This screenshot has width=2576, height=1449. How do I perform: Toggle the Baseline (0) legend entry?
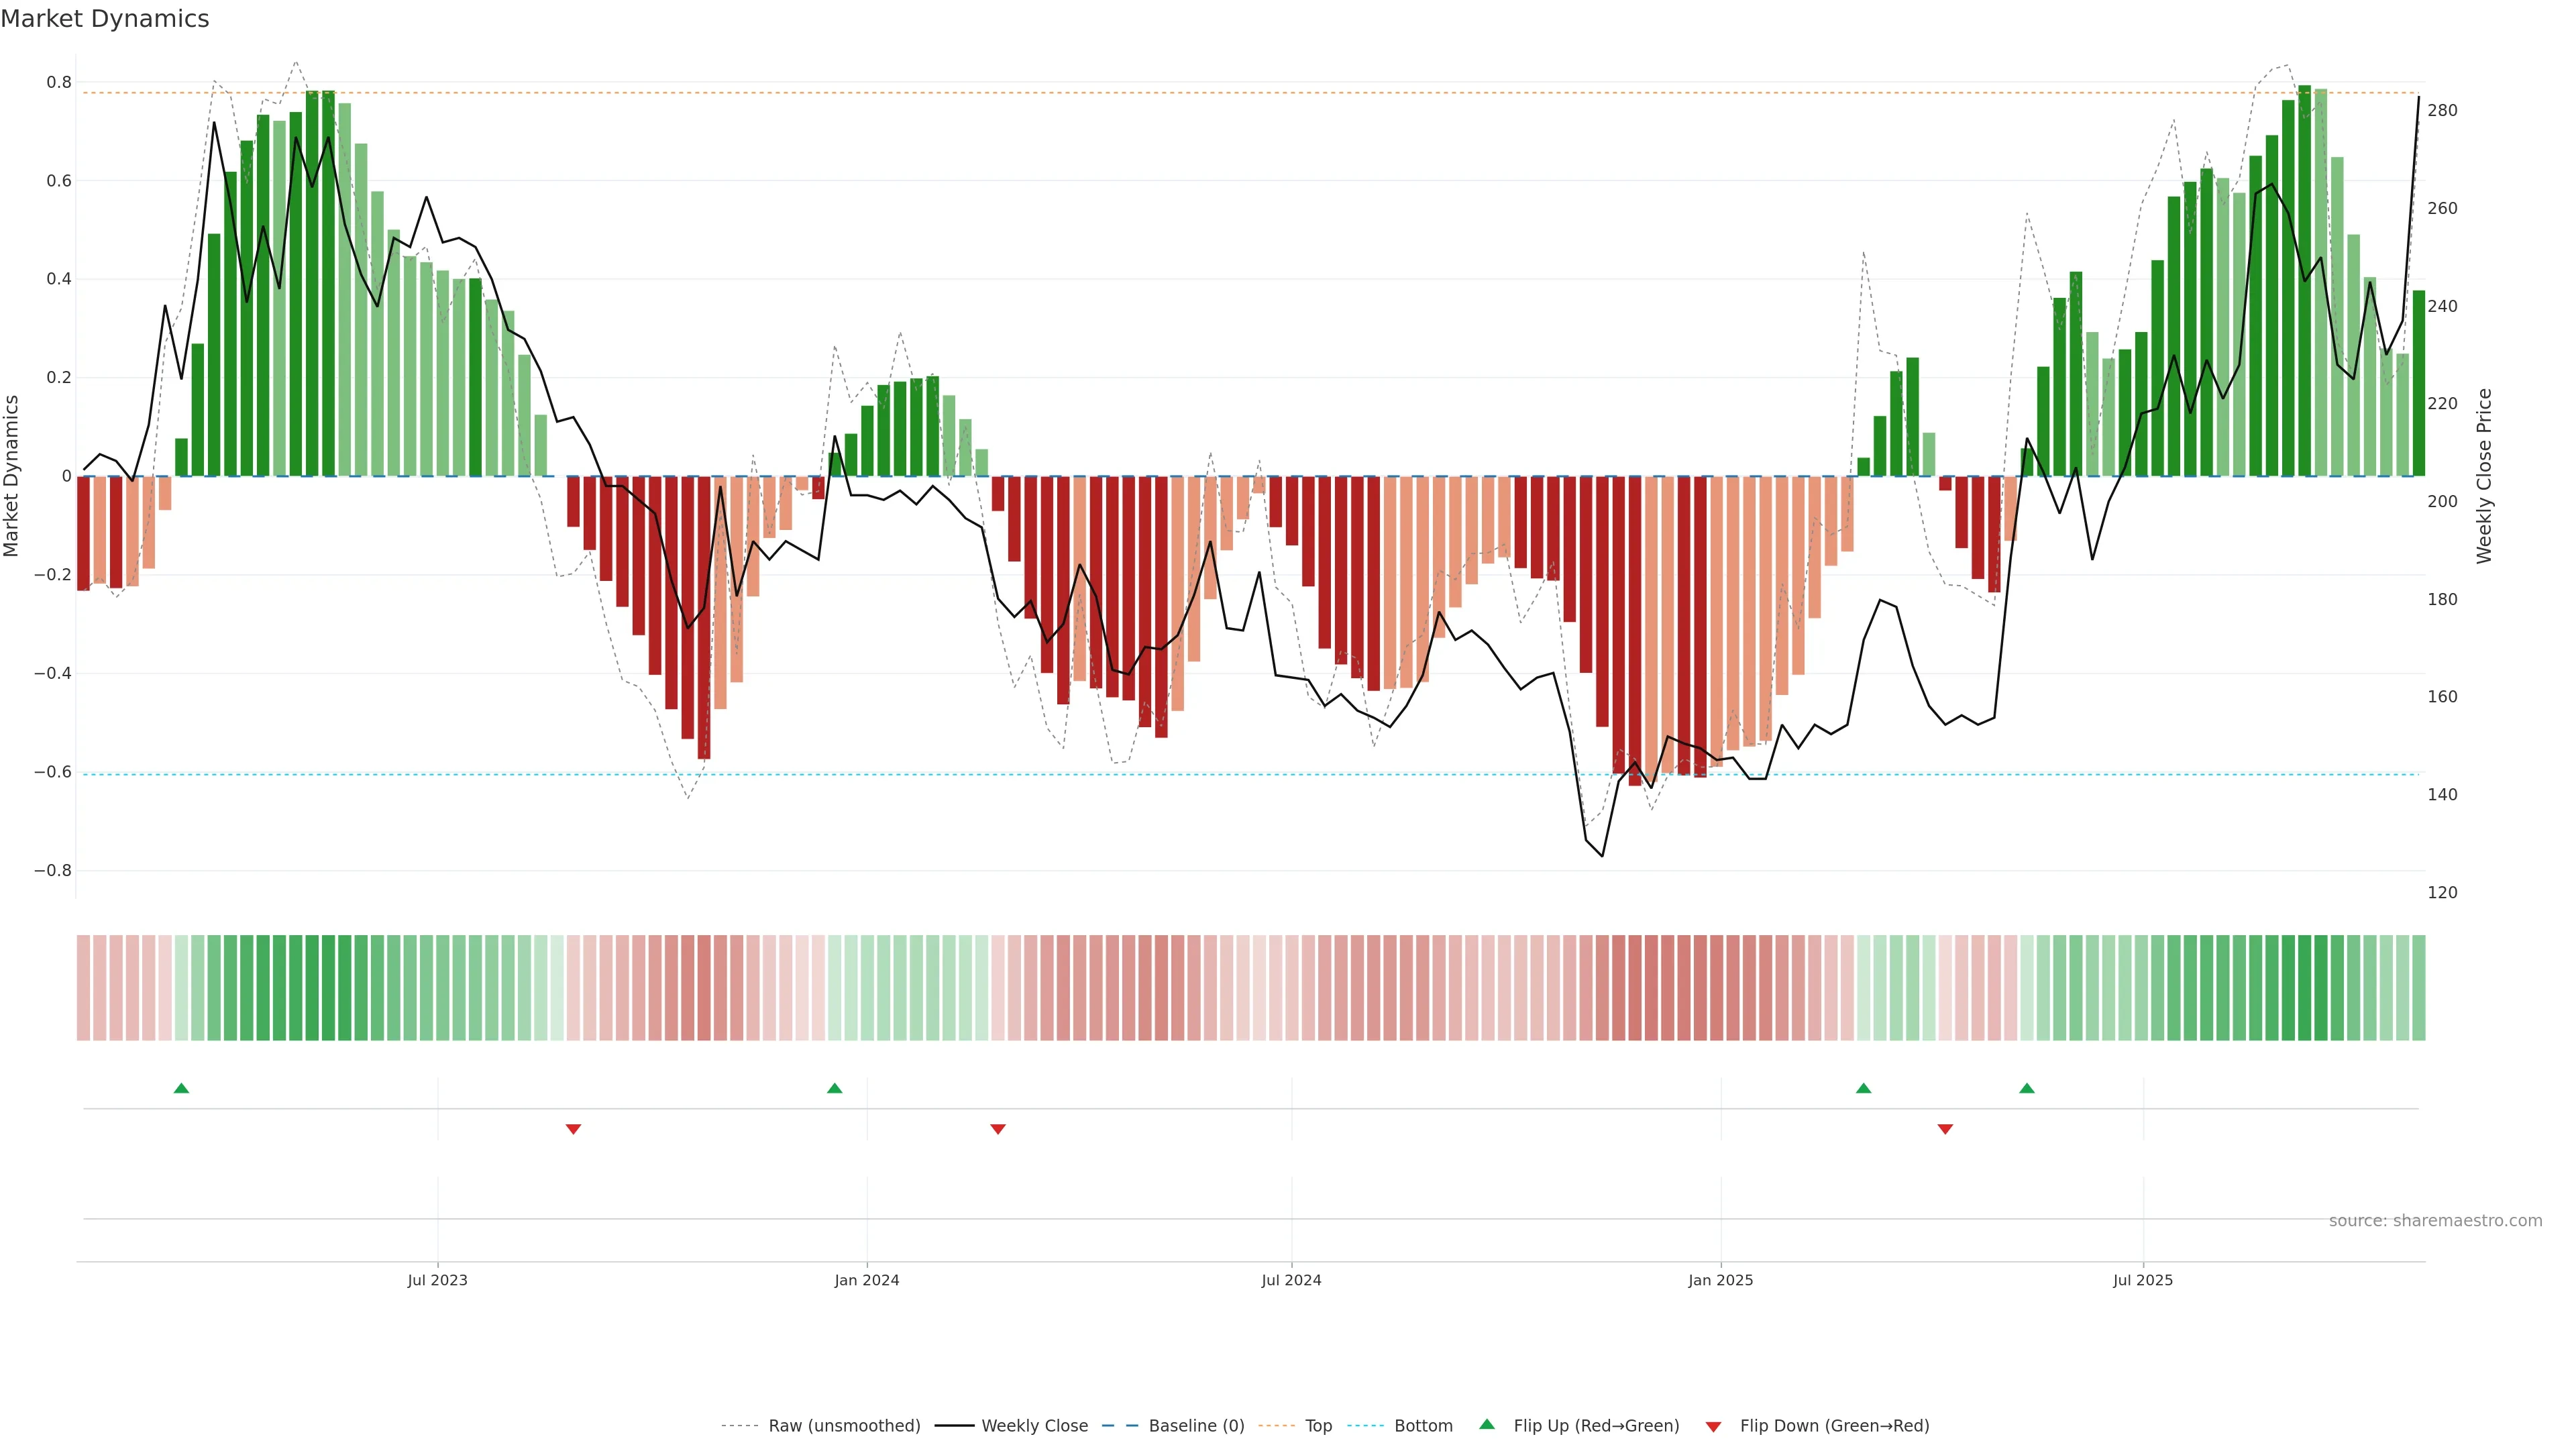click(1196, 1426)
